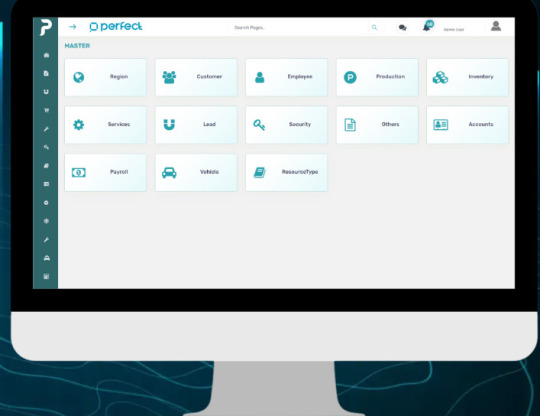Select the Production tile with P icon

377,77
